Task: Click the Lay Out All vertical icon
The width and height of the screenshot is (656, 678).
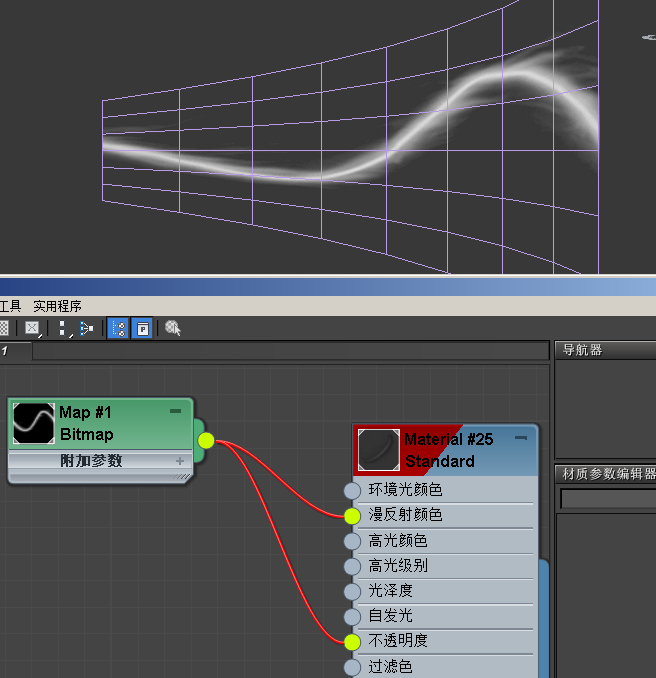Action: click(63, 329)
